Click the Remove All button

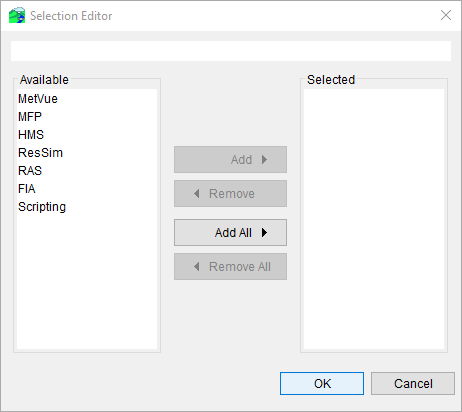(x=230, y=267)
